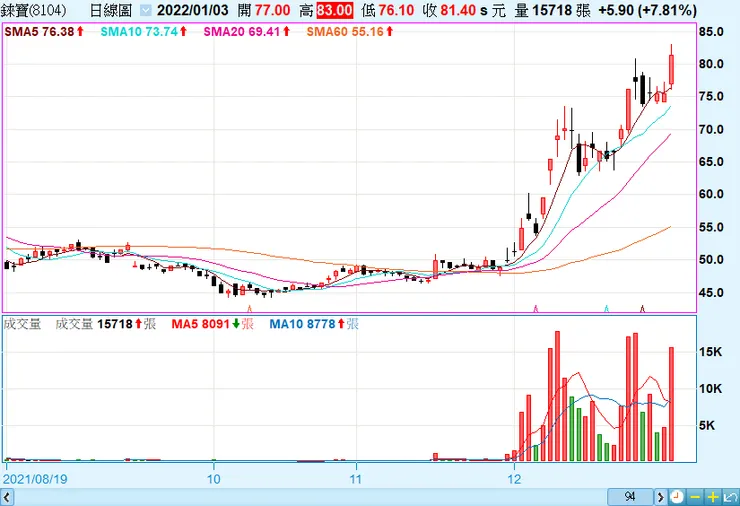The height and width of the screenshot is (506, 740).
Task: Click the 45.0 price axis label
Action: pyautogui.click(x=711, y=293)
